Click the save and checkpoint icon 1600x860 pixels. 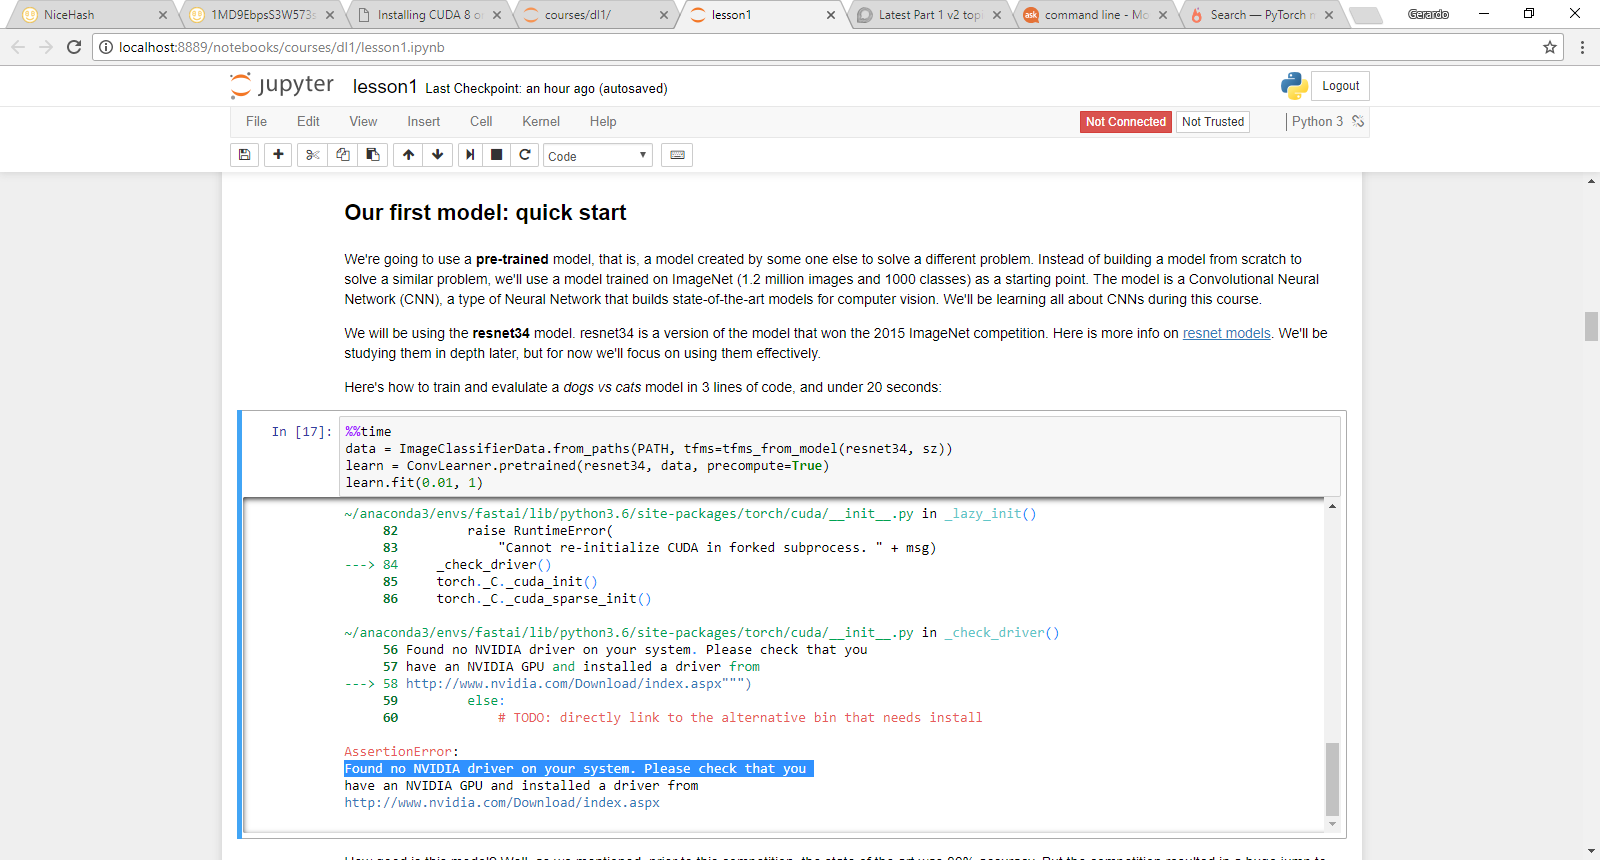click(x=244, y=155)
